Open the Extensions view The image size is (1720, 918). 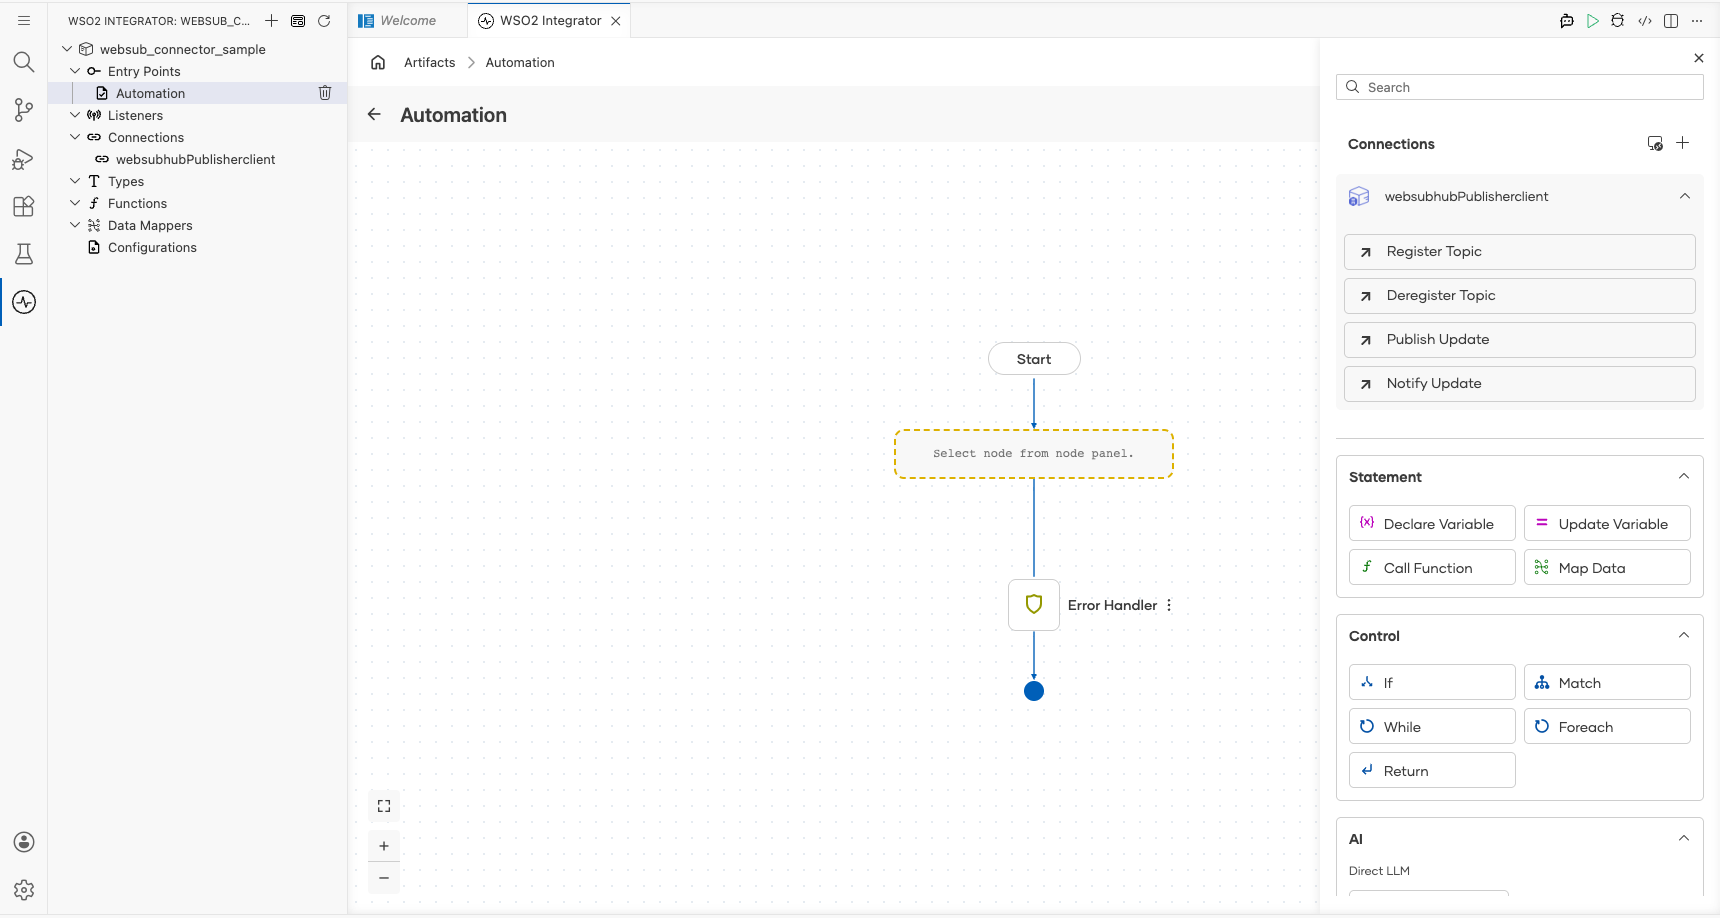click(x=24, y=206)
